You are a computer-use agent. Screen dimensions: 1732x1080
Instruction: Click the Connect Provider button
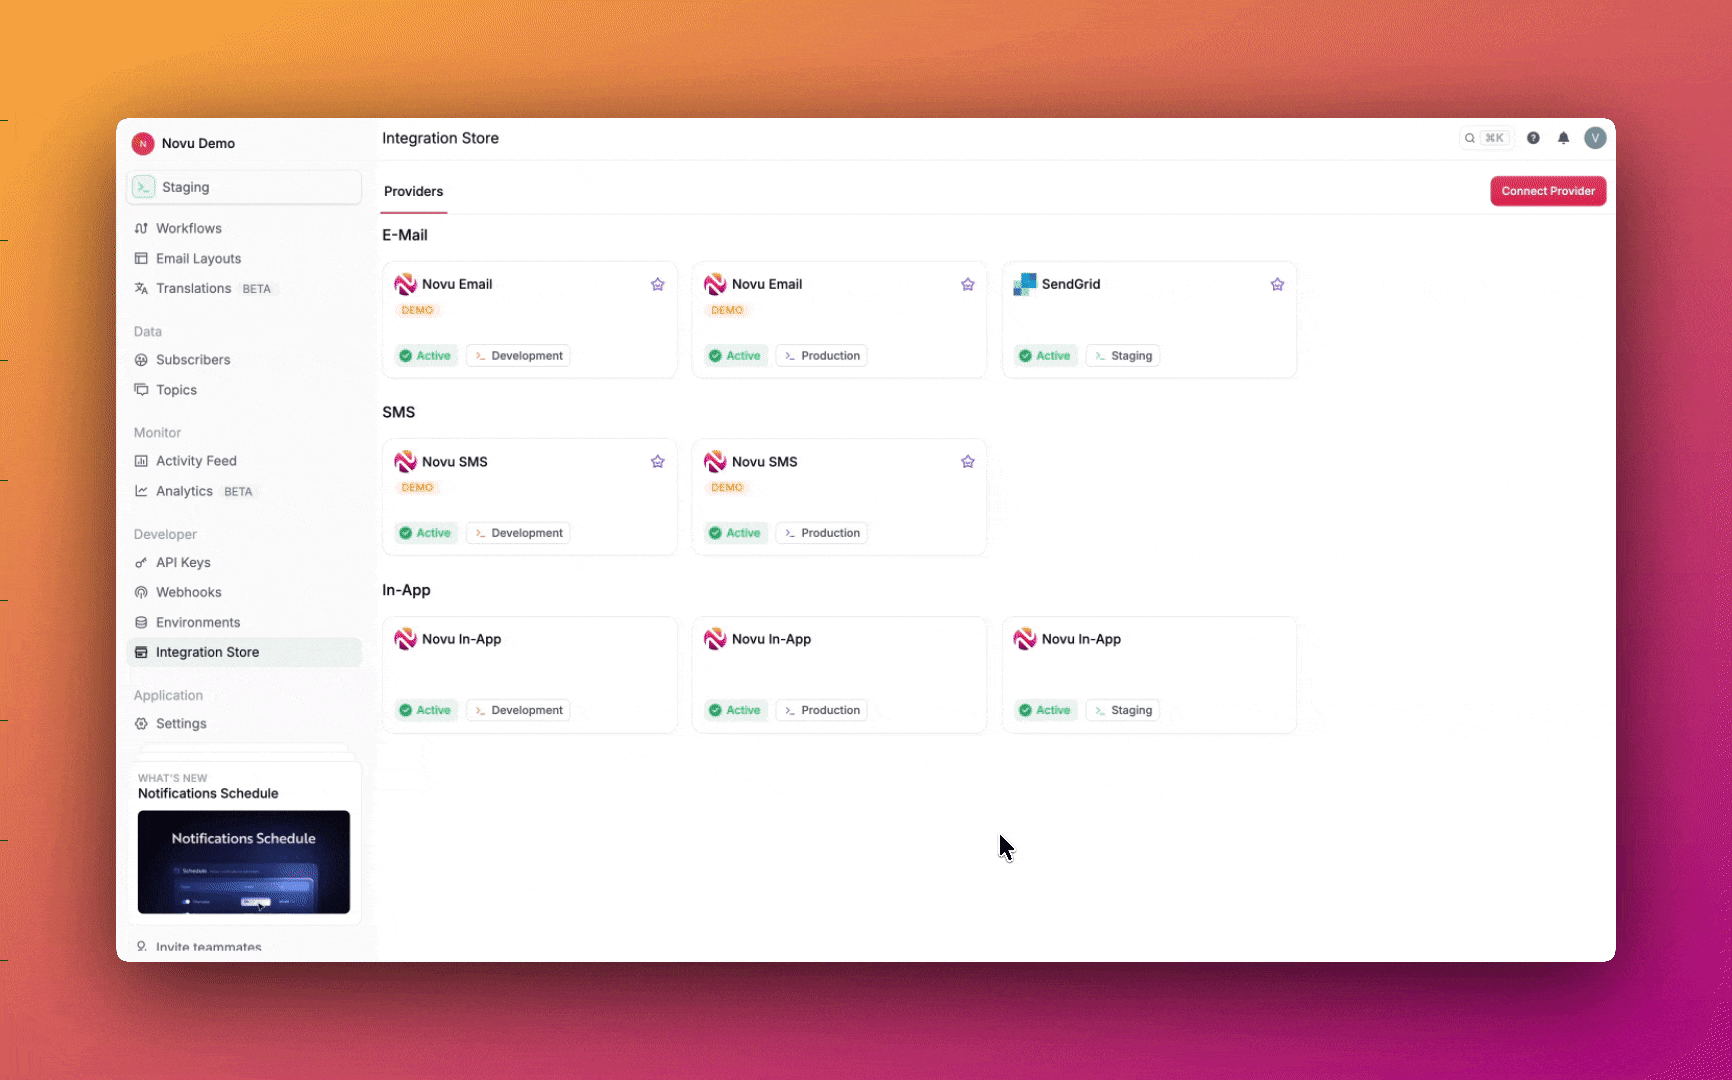tap(1547, 190)
